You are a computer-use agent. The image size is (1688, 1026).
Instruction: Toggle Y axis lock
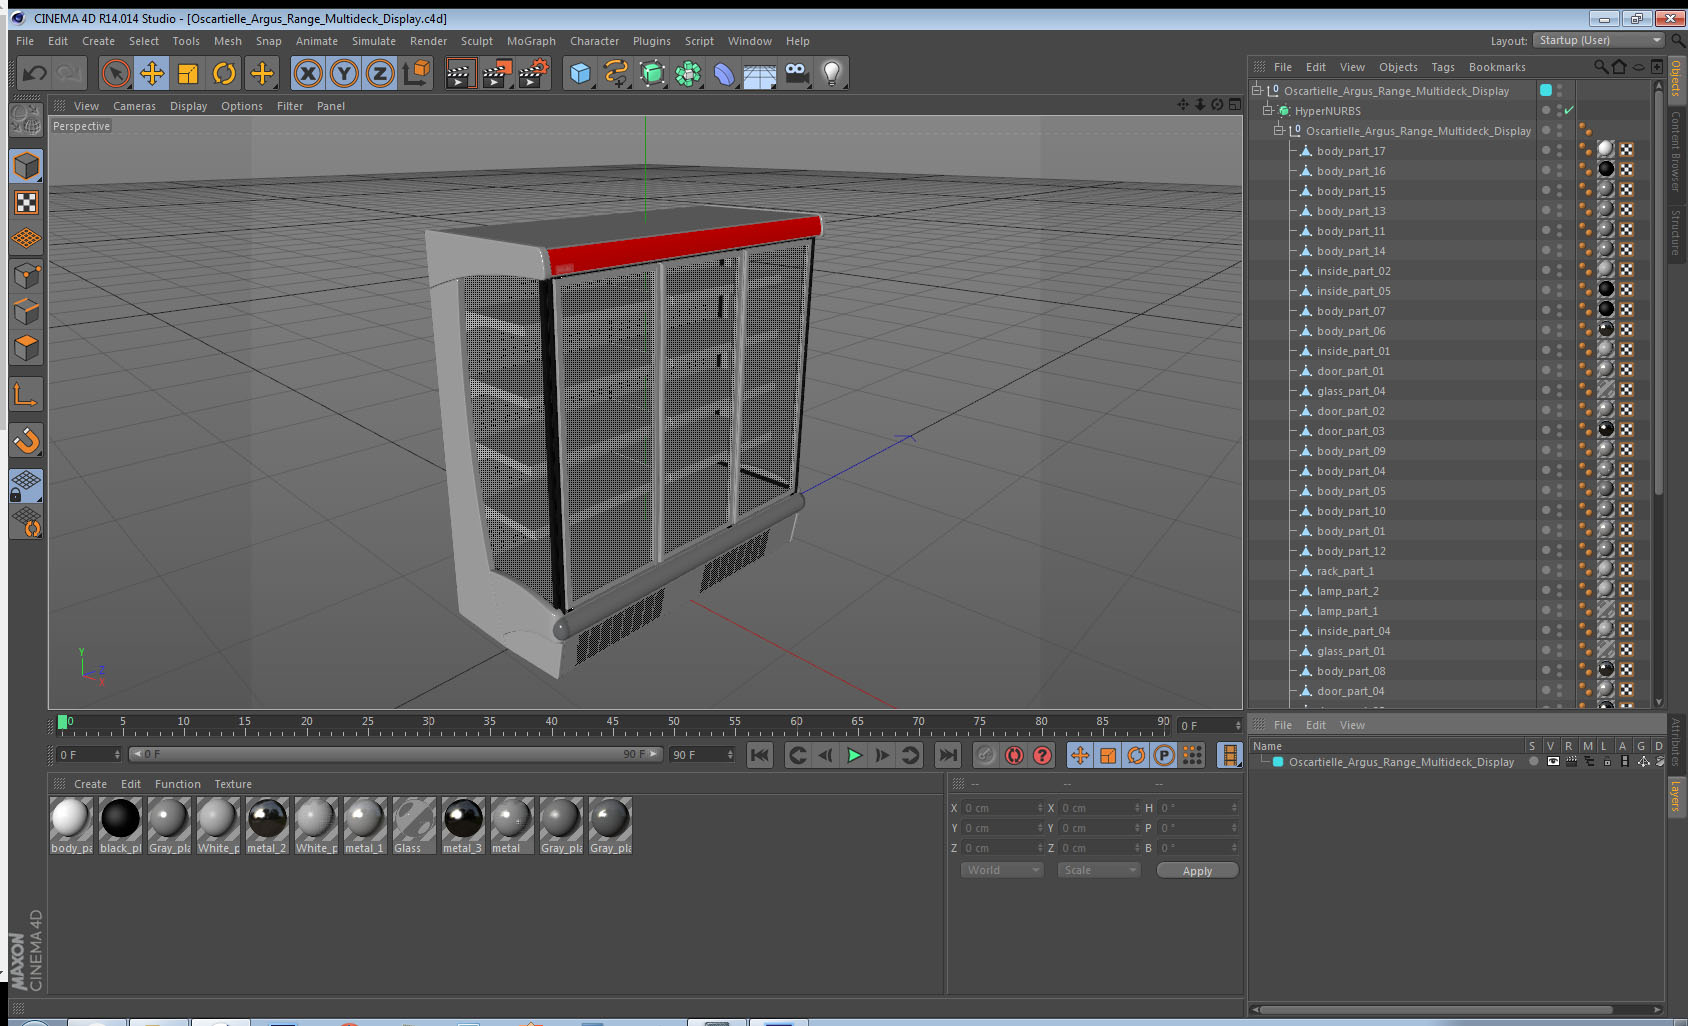click(x=344, y=73)
